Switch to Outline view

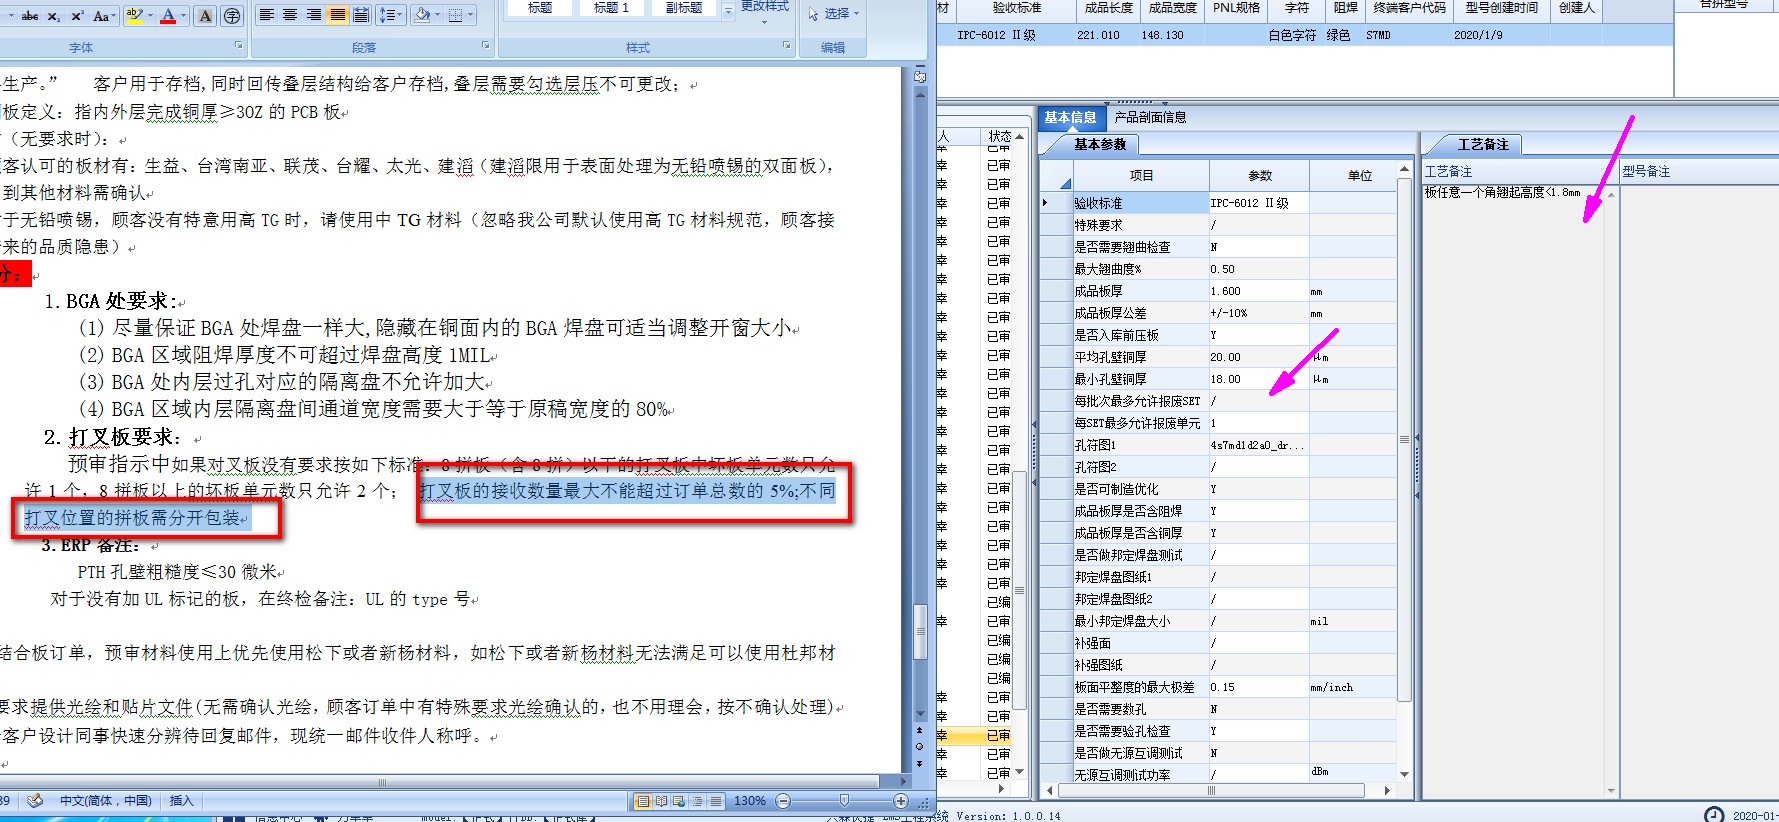(x=697, y=801)
